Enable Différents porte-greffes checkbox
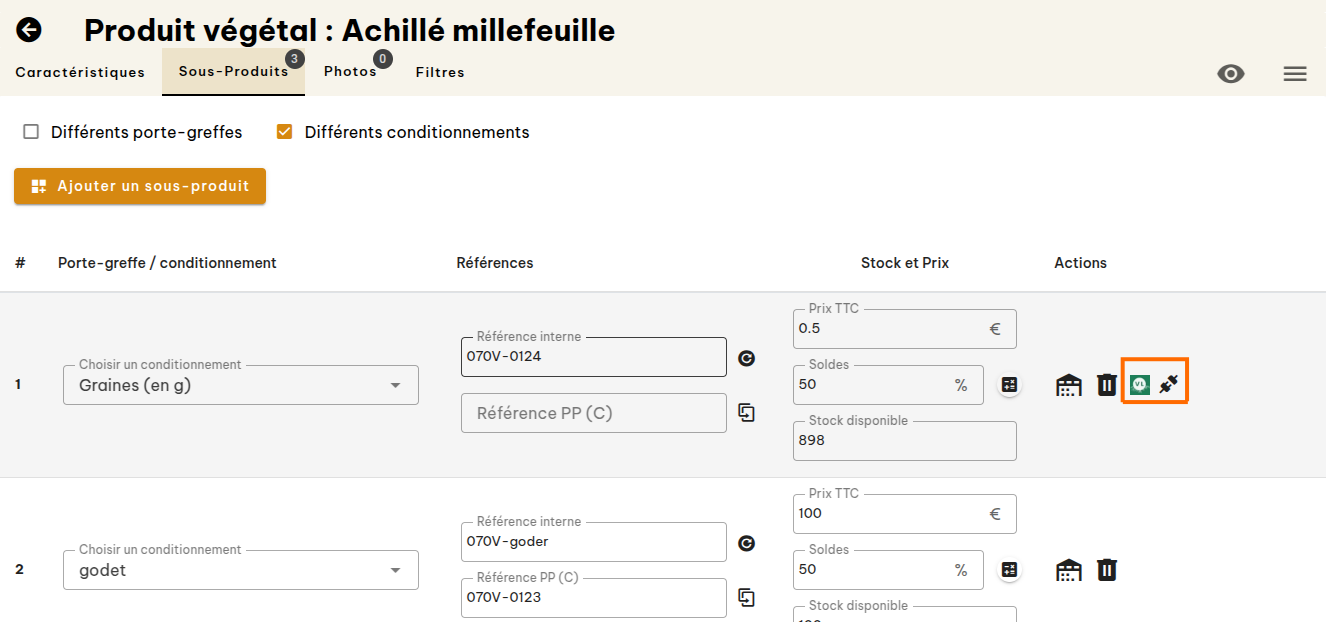Viewport: 1326px width, 622px height. 31,132
